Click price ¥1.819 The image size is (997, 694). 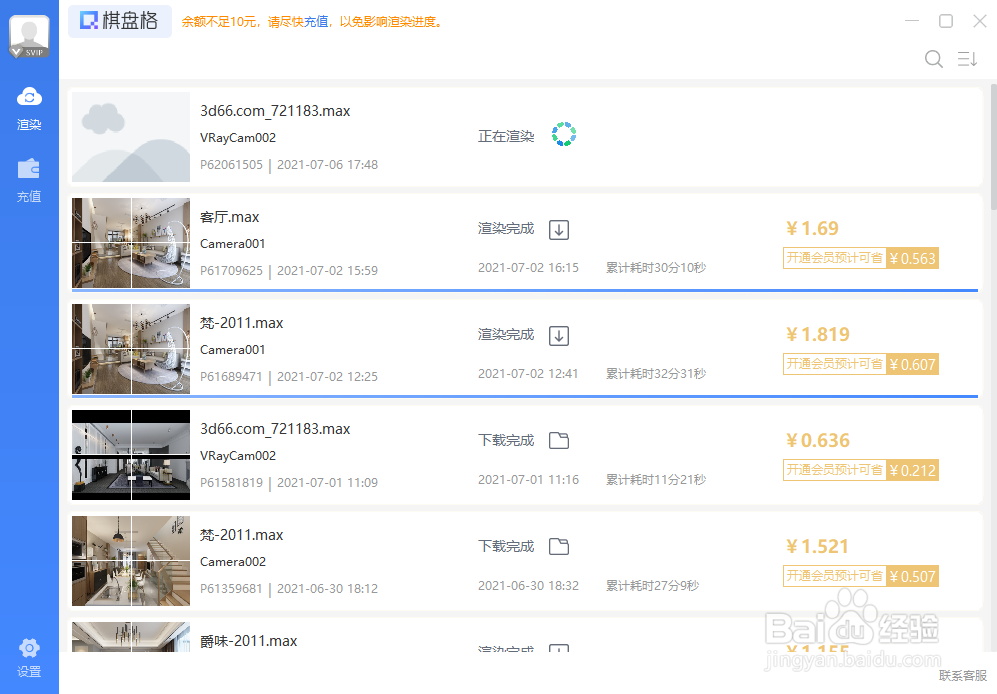pos(818,335)
